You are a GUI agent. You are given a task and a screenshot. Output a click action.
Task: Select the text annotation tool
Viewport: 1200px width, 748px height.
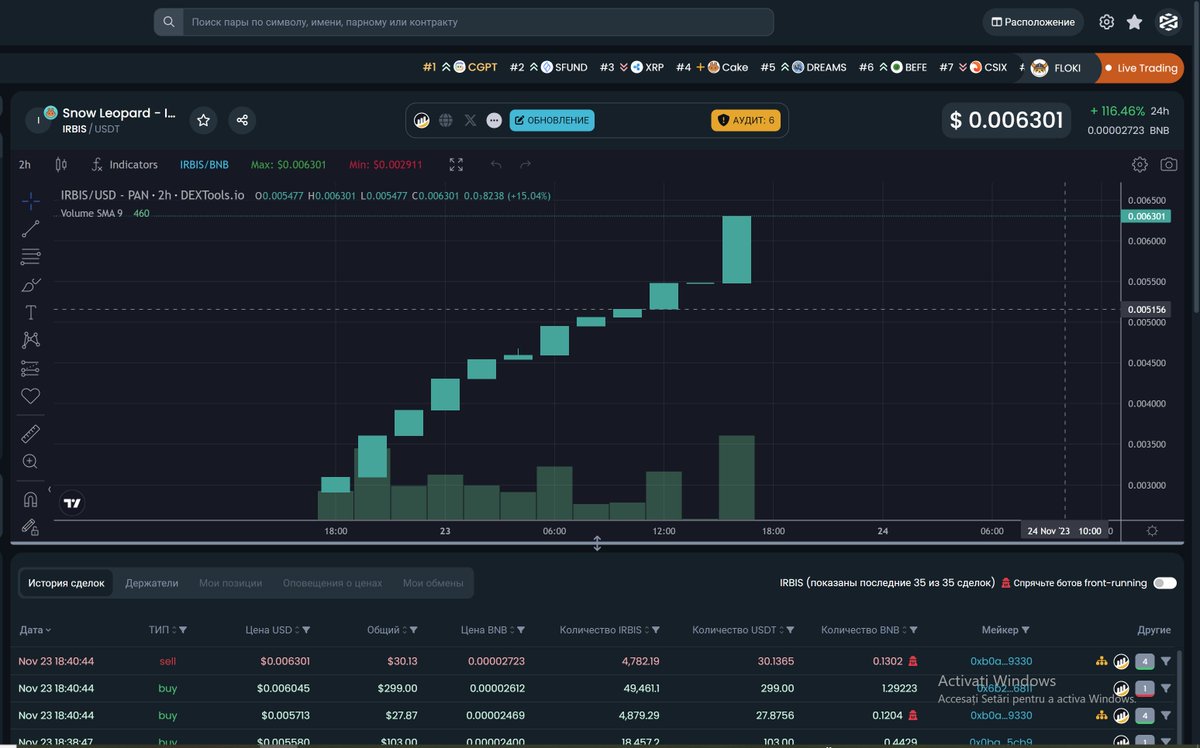[30, 313]
